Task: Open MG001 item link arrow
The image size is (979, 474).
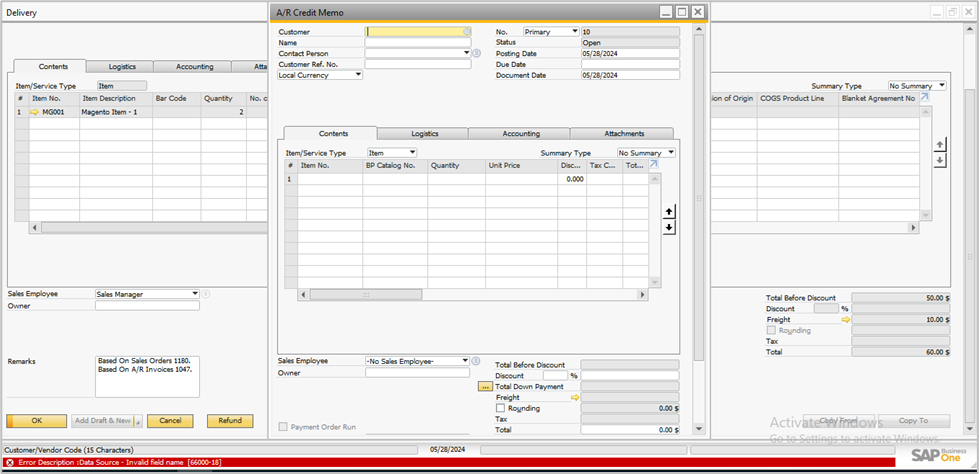Action: pos(33,113)
